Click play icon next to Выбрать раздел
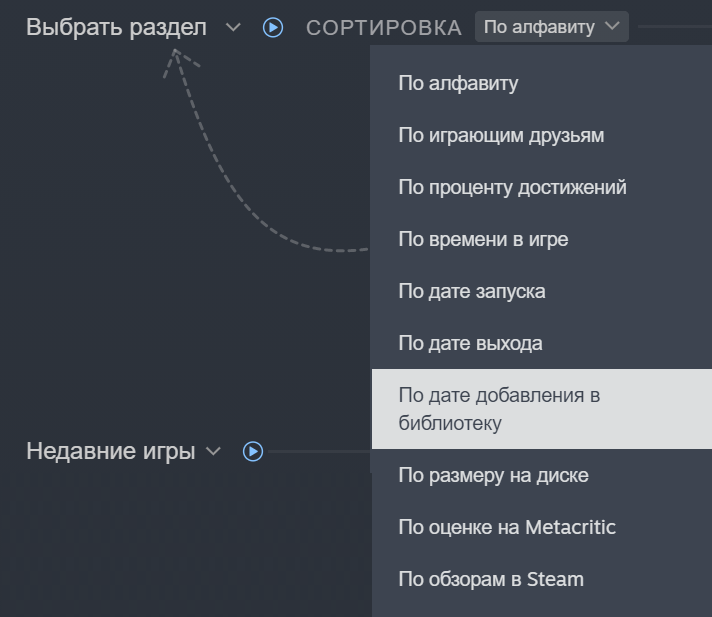This screenshot has height=617, width=712. [273, 28]
